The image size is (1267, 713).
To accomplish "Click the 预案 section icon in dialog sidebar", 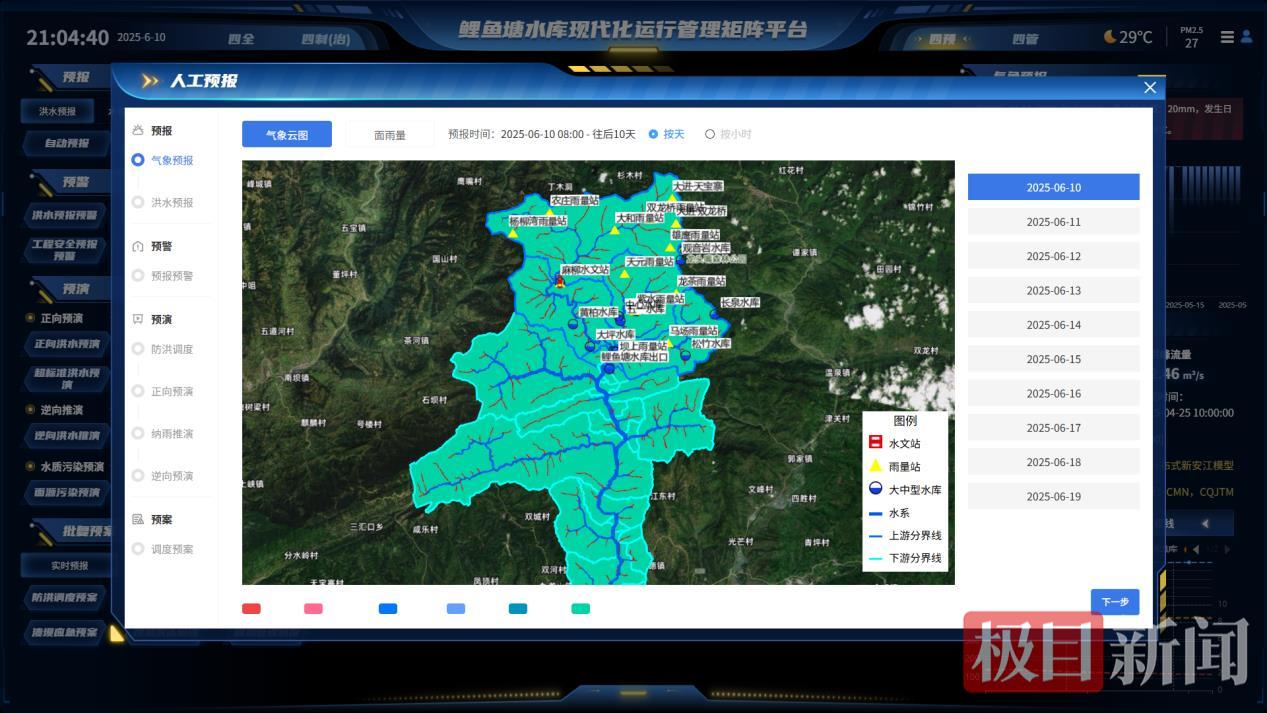I will coord(136,518).
